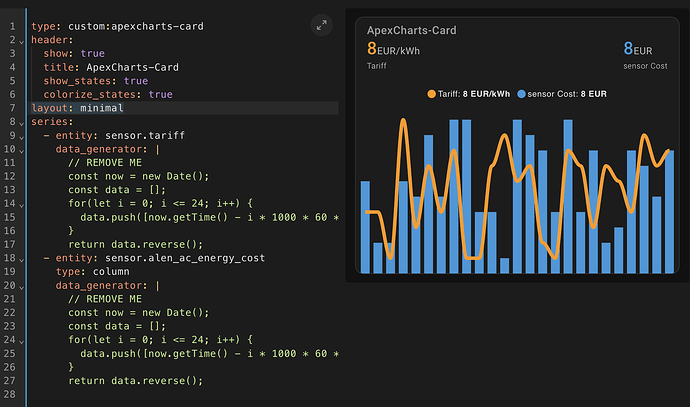Click 'colorize_states: true' in the editor

click(x=108, y=95)
